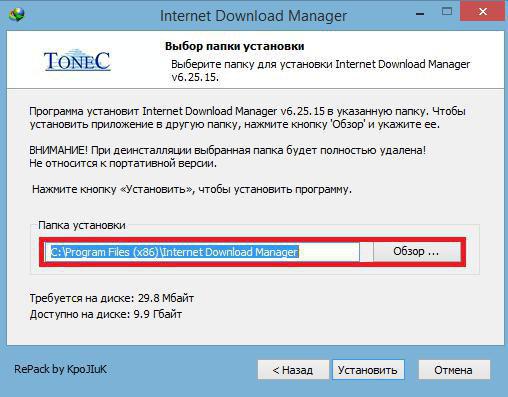Click the Программа установит description paragraph

pos(247,118)
